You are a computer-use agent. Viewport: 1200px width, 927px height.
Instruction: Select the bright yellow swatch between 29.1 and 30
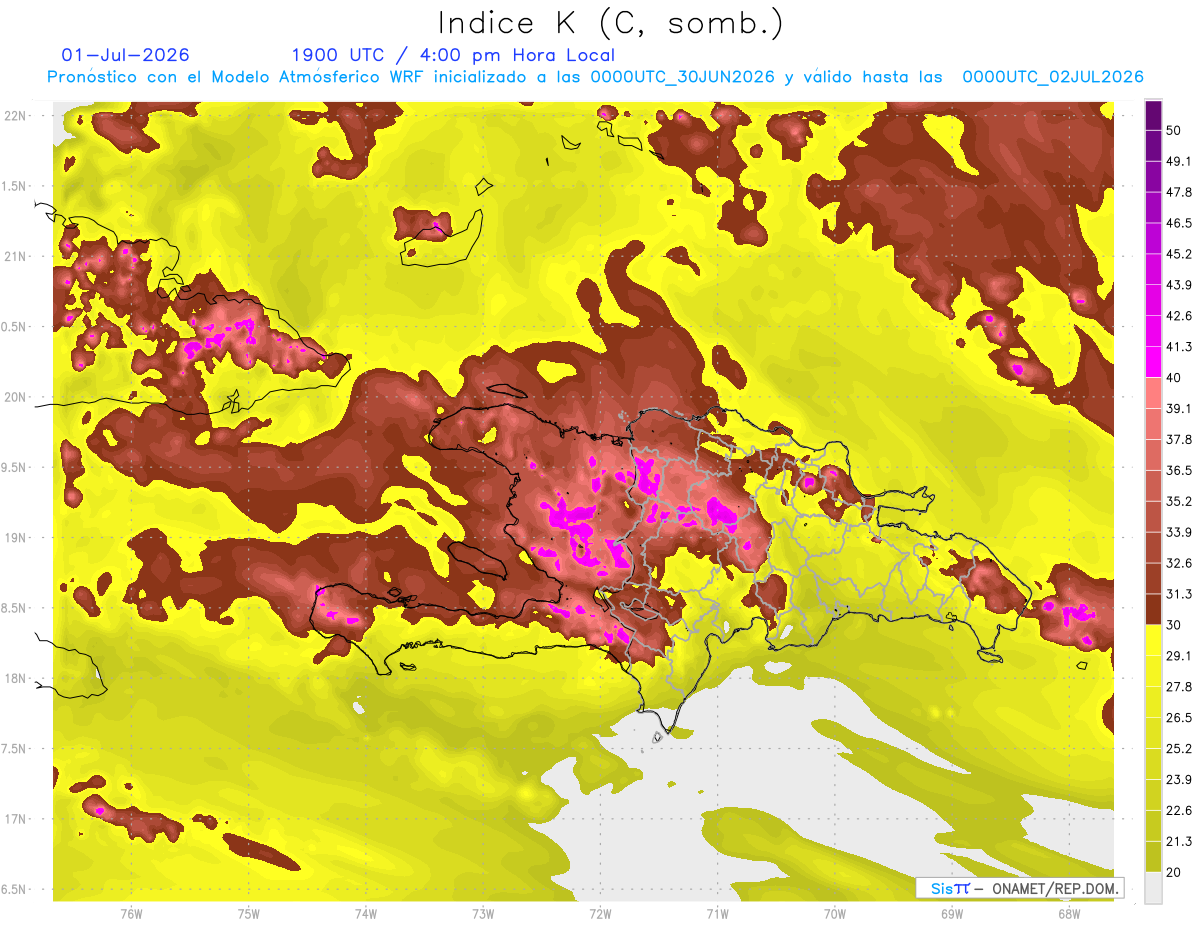click(1153, 641)
